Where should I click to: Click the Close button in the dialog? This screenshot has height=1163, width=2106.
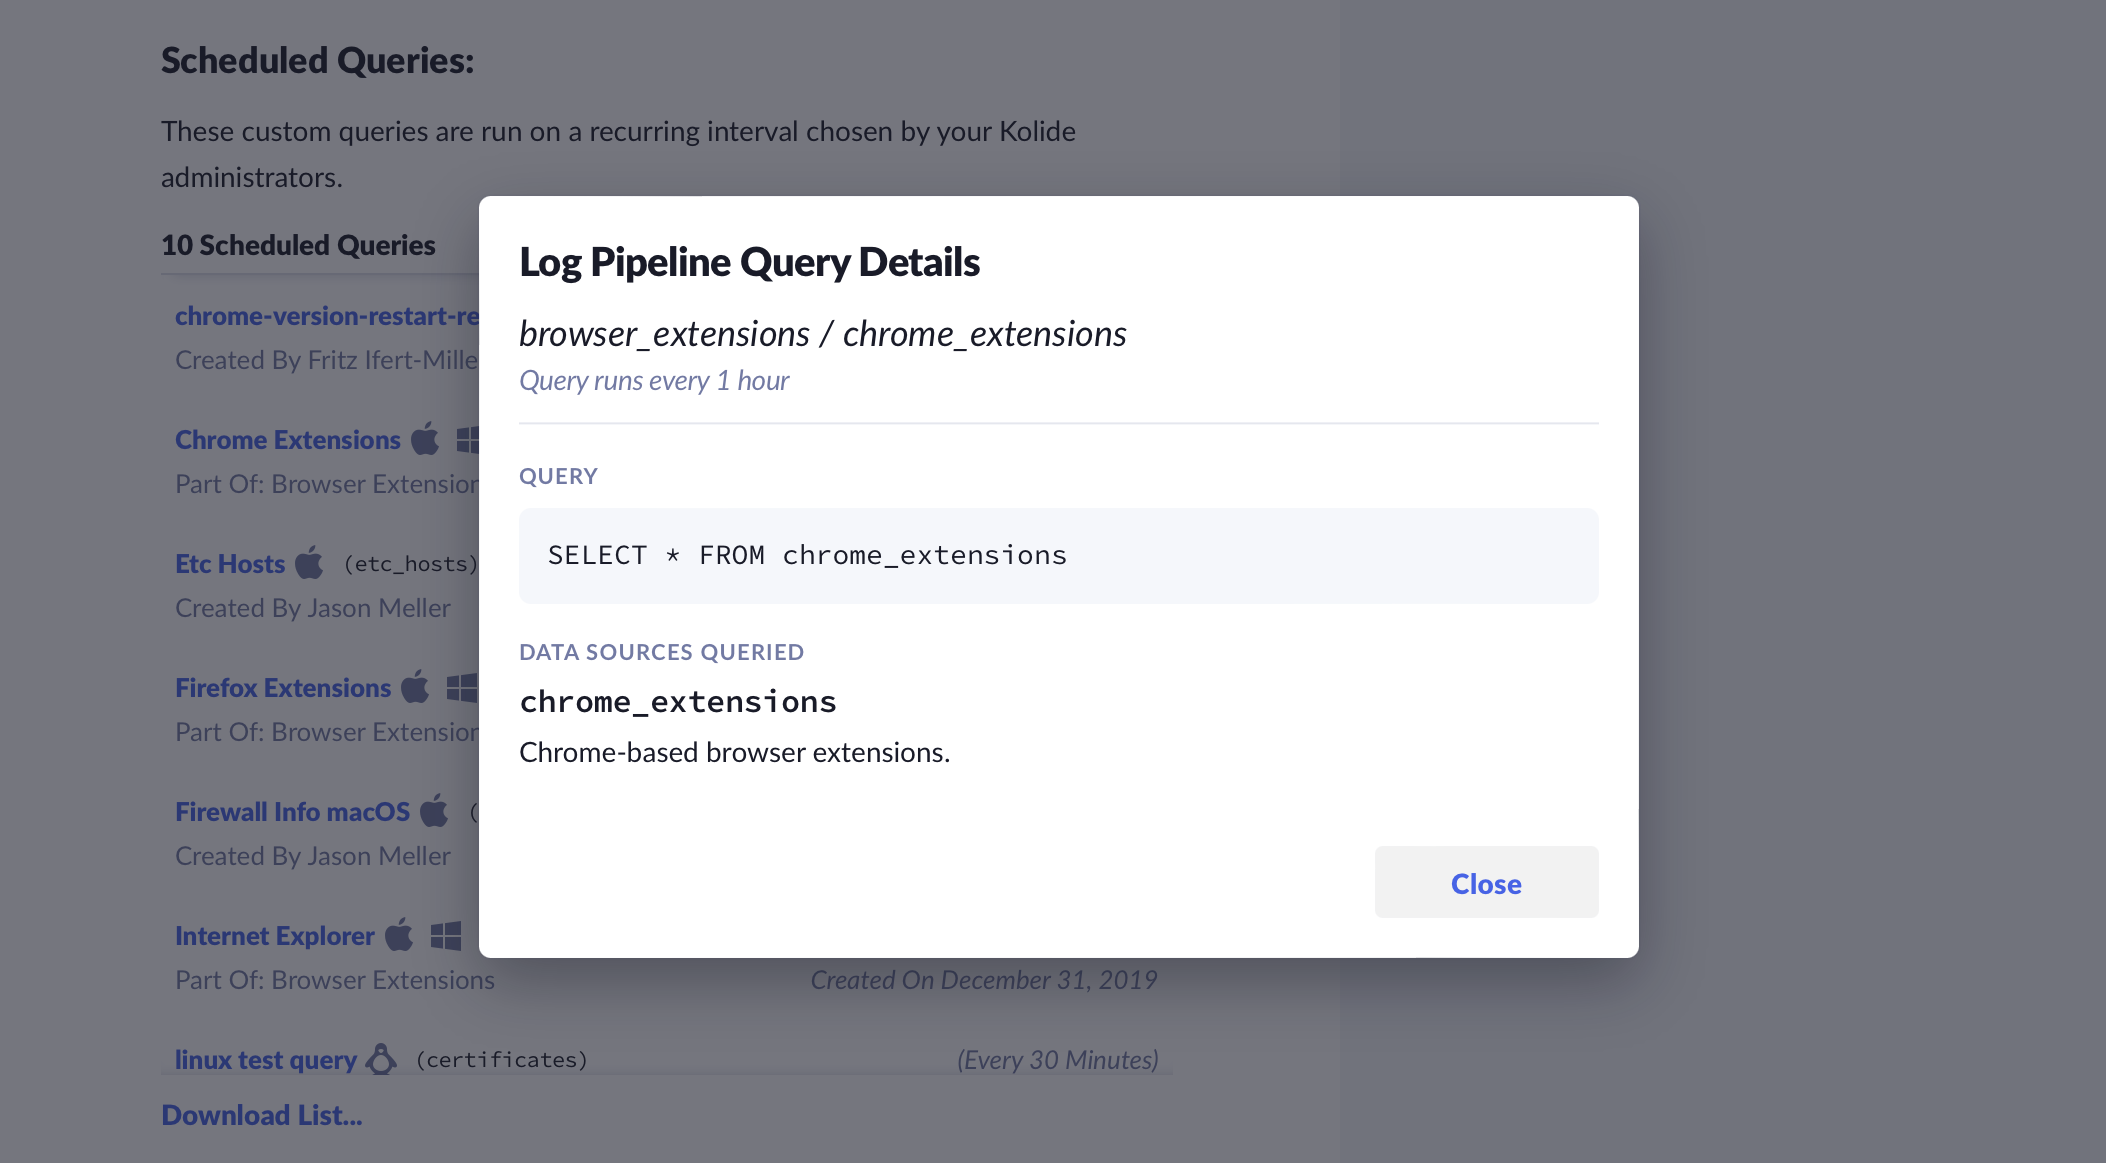click(x=1486, y=883)
